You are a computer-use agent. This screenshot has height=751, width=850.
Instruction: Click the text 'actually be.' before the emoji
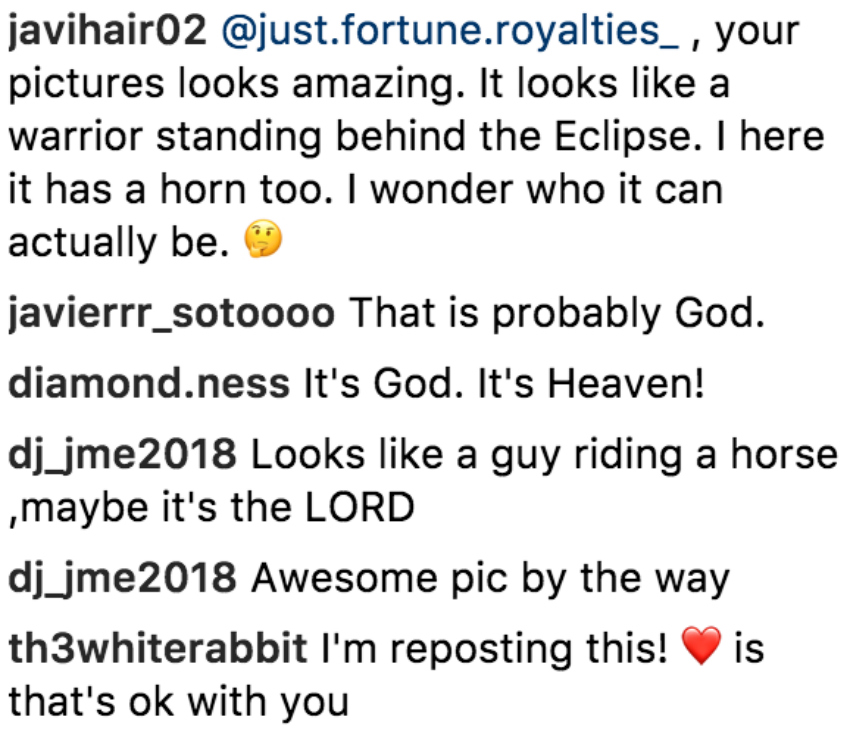[119, 243]
